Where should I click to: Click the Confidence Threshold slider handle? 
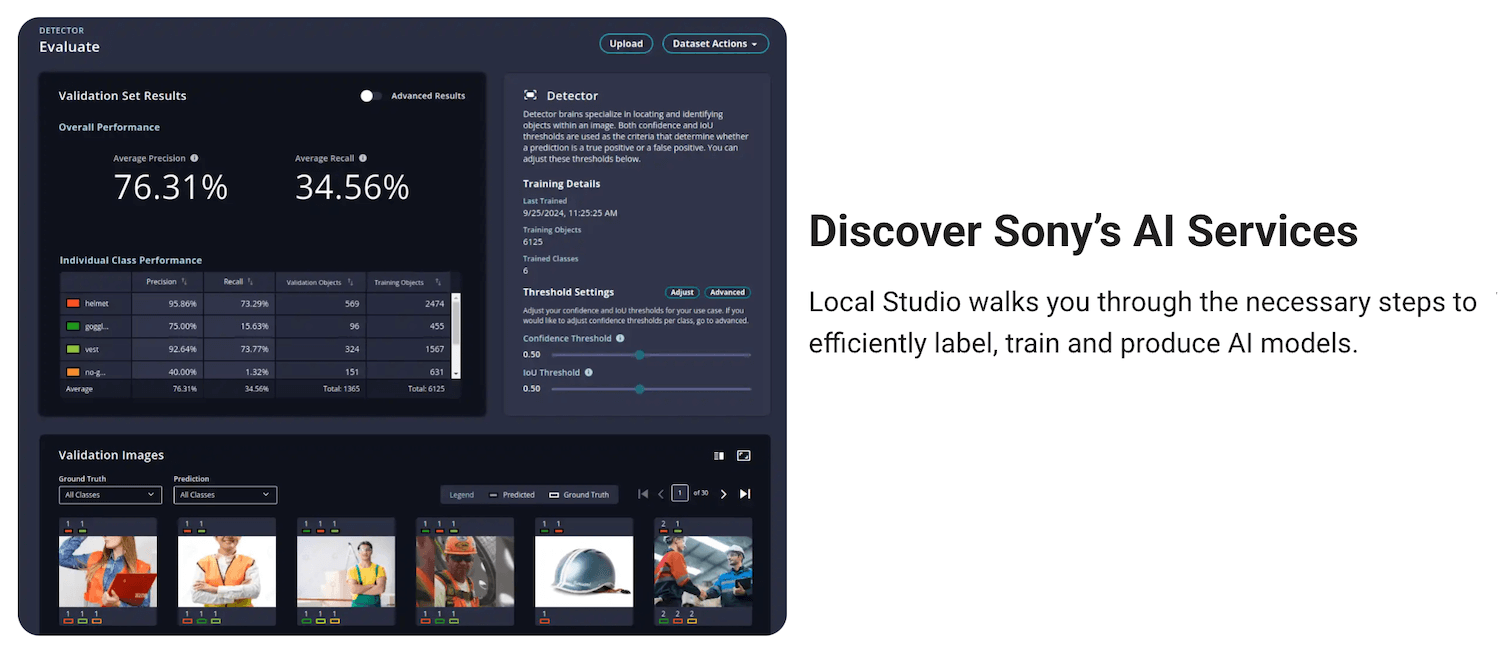640,355
